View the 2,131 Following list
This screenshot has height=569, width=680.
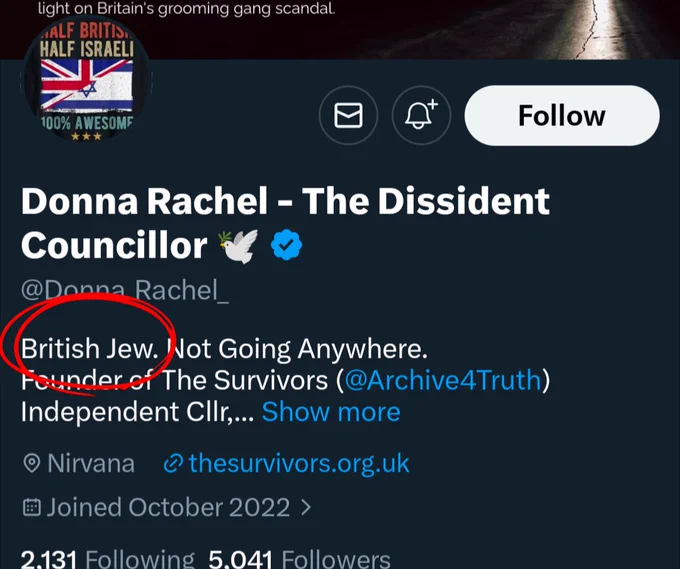point(108,559)
